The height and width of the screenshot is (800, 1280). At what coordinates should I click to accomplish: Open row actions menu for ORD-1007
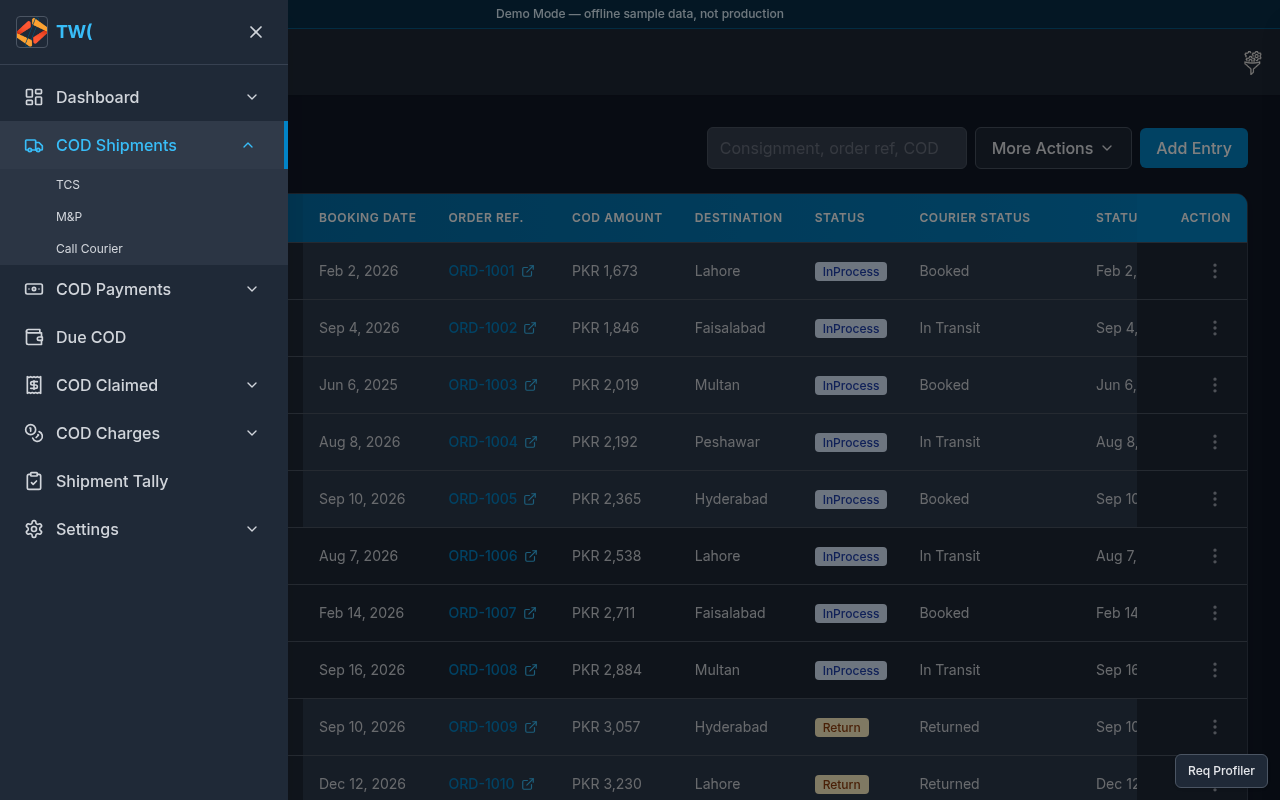[x=1215, y=613]
